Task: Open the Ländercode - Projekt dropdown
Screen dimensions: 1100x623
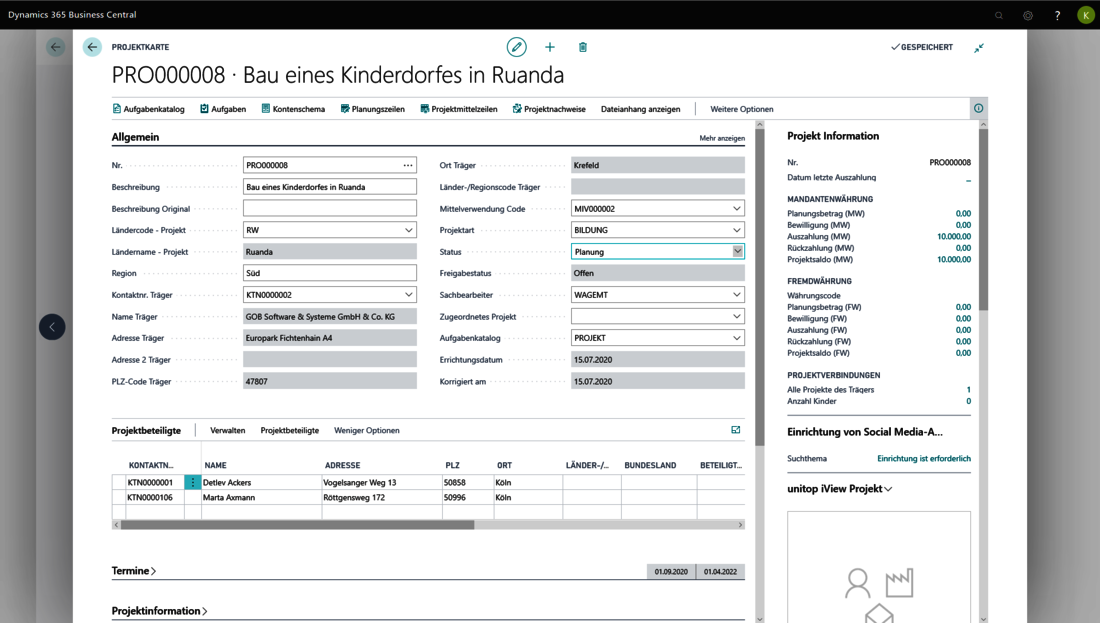Action: pyautogui.click(x=408, y=230)
